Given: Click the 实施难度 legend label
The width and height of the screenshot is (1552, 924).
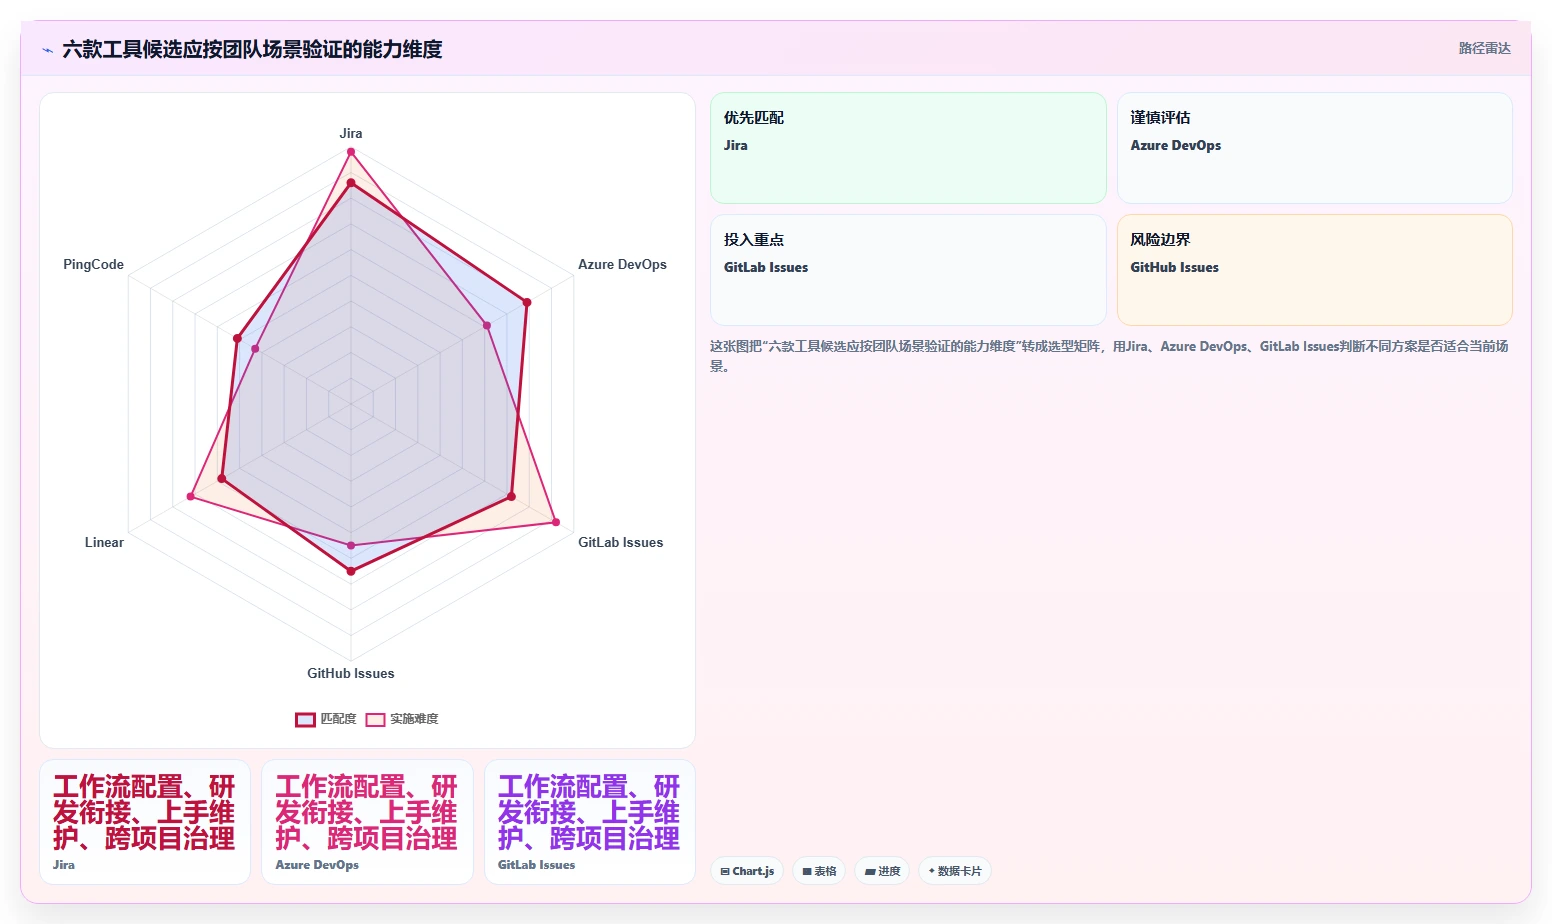Looking at the screenshot, I should coord(414,719).
